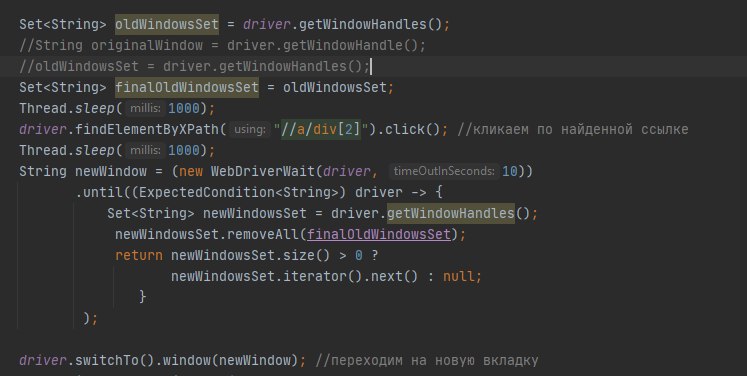This screenshot has height=376, width=747.
Task: Click the highlighted oldWindowsSet variable declaration
Action: (167, 24)
